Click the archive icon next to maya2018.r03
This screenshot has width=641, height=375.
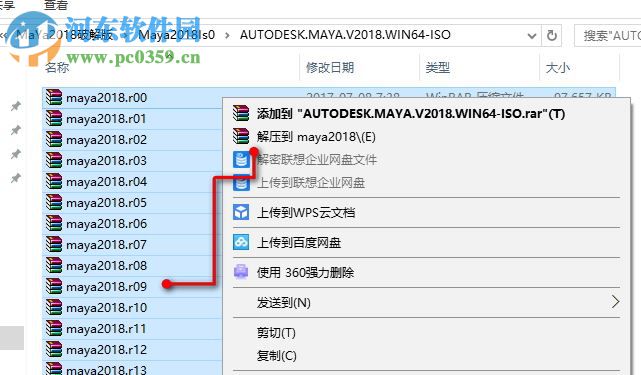click(54, 161)
